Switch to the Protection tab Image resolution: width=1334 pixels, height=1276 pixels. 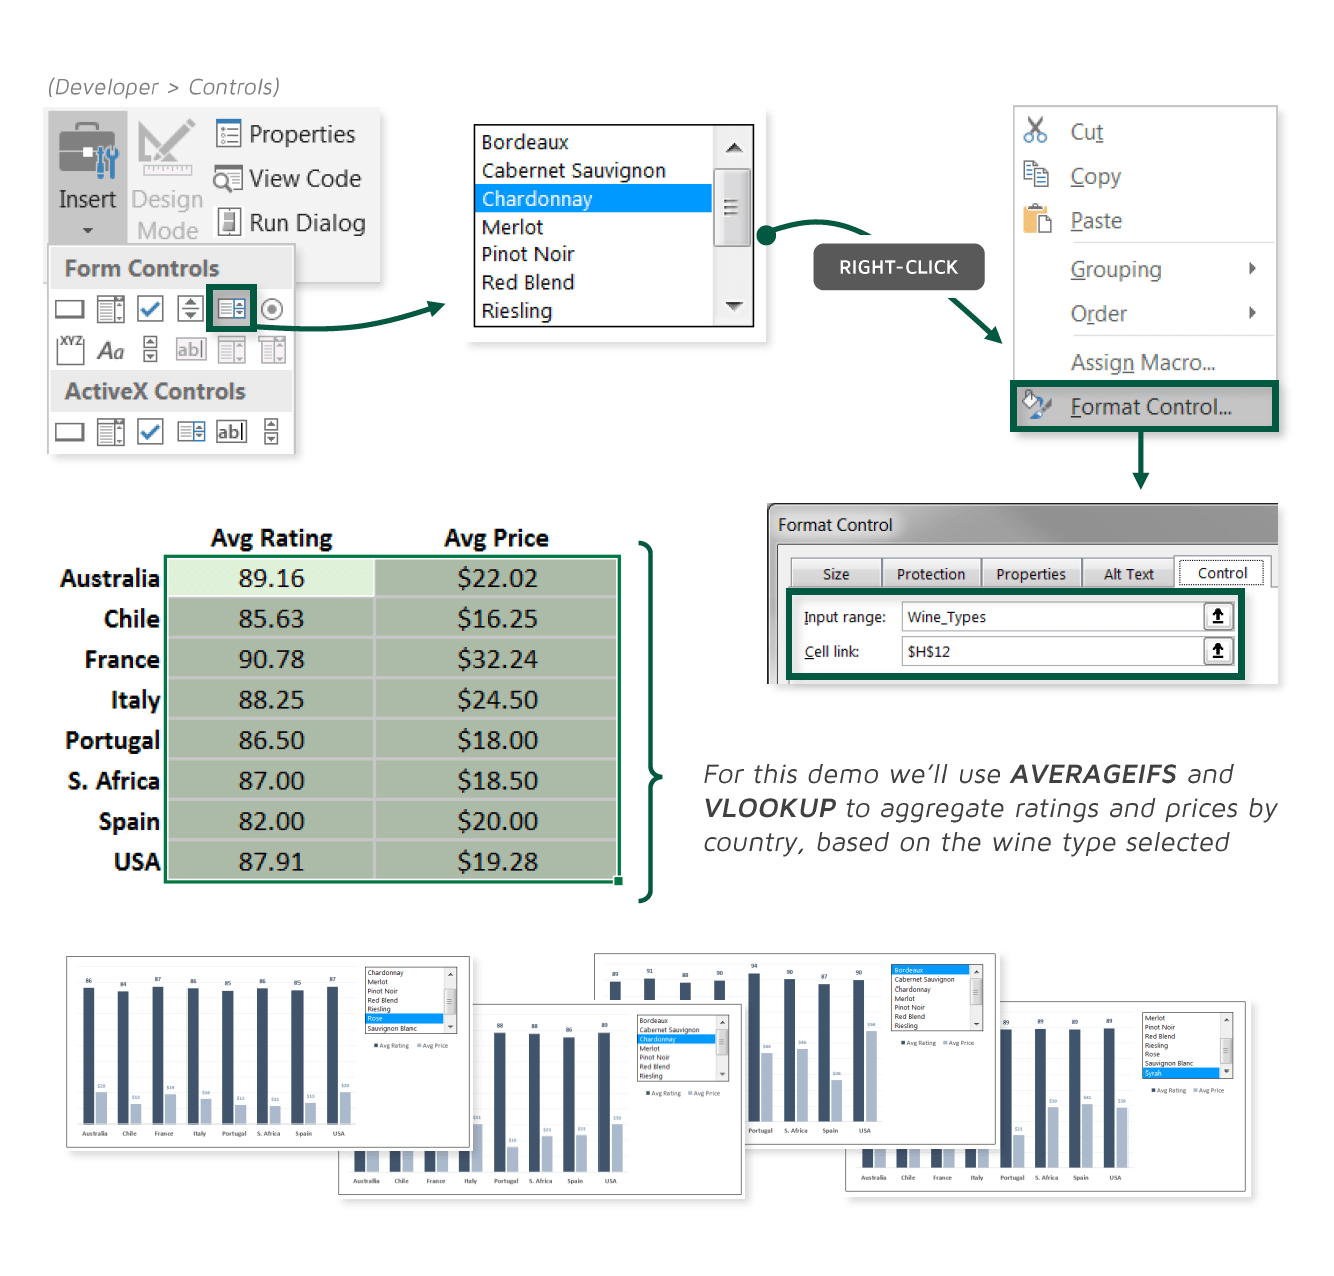pos(931,572)
